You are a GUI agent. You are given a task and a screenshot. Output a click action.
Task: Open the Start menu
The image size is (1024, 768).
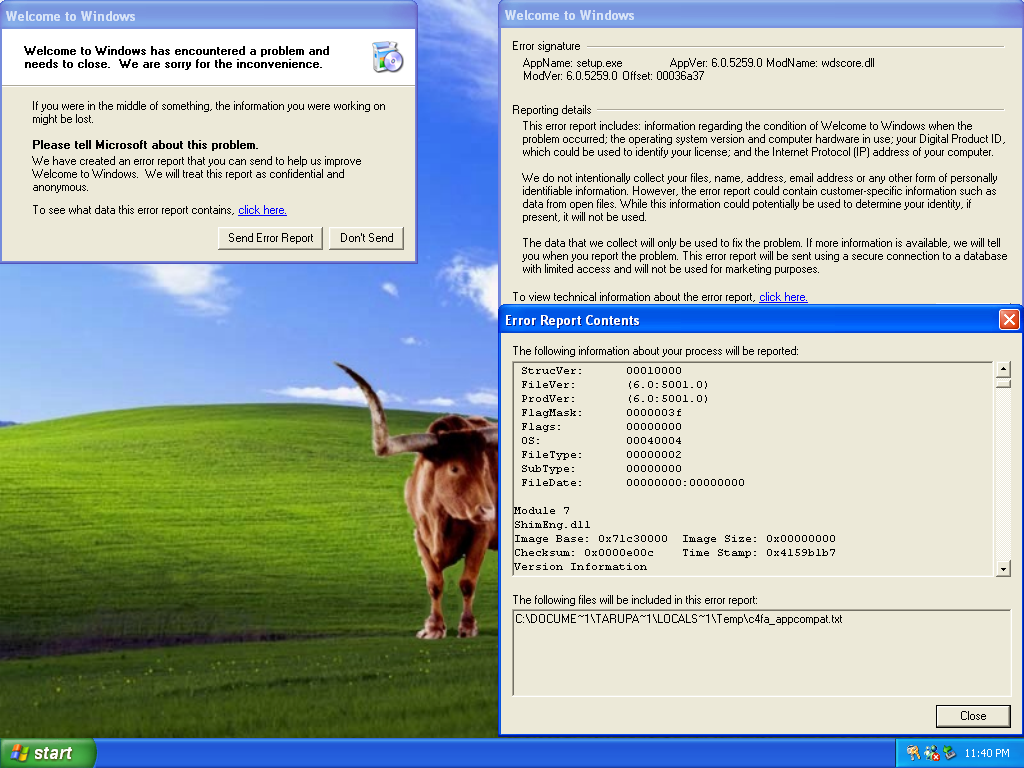click(x=48, y=753)
